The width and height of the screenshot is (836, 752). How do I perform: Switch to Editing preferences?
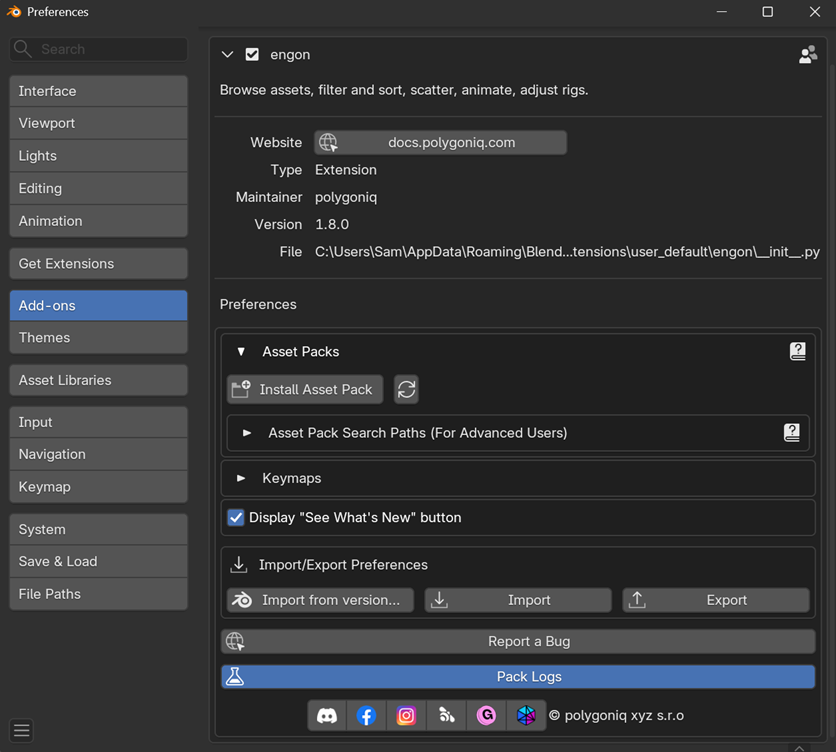(99, 188)
